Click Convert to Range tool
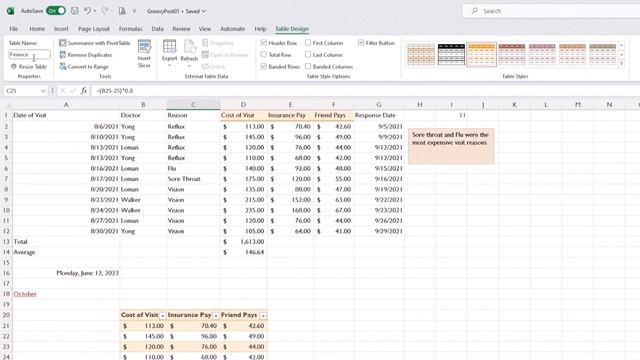Viewport: 640px width, 360px height. (x=84, y=67)
